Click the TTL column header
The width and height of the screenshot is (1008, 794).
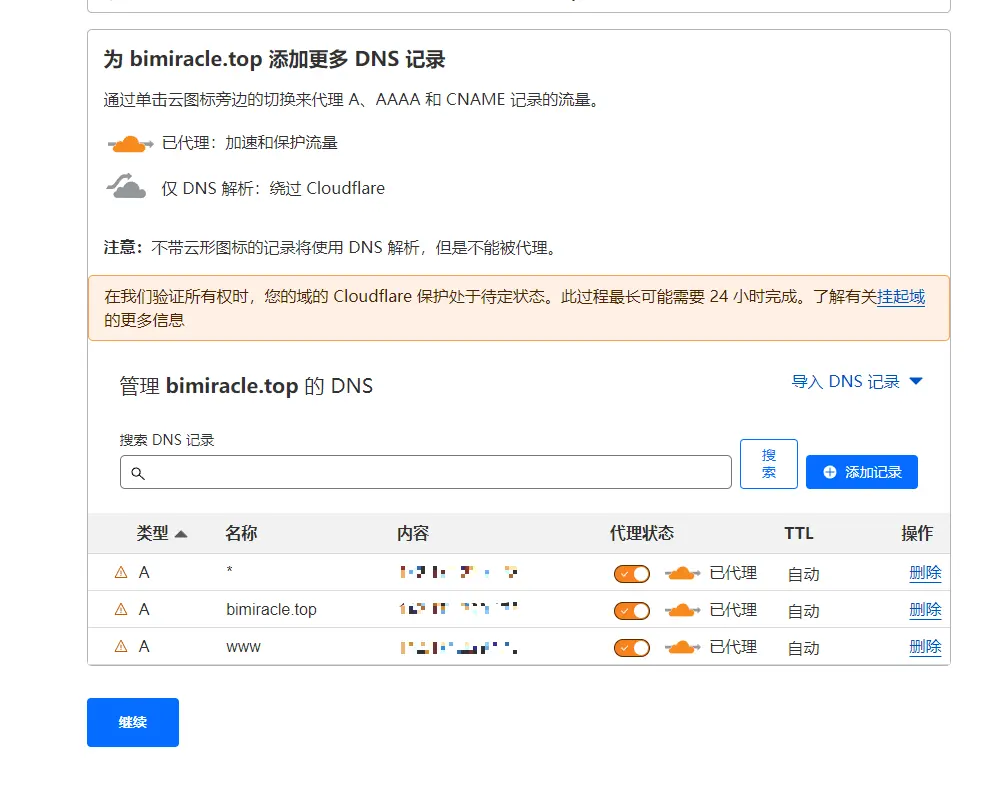(799, 533)
